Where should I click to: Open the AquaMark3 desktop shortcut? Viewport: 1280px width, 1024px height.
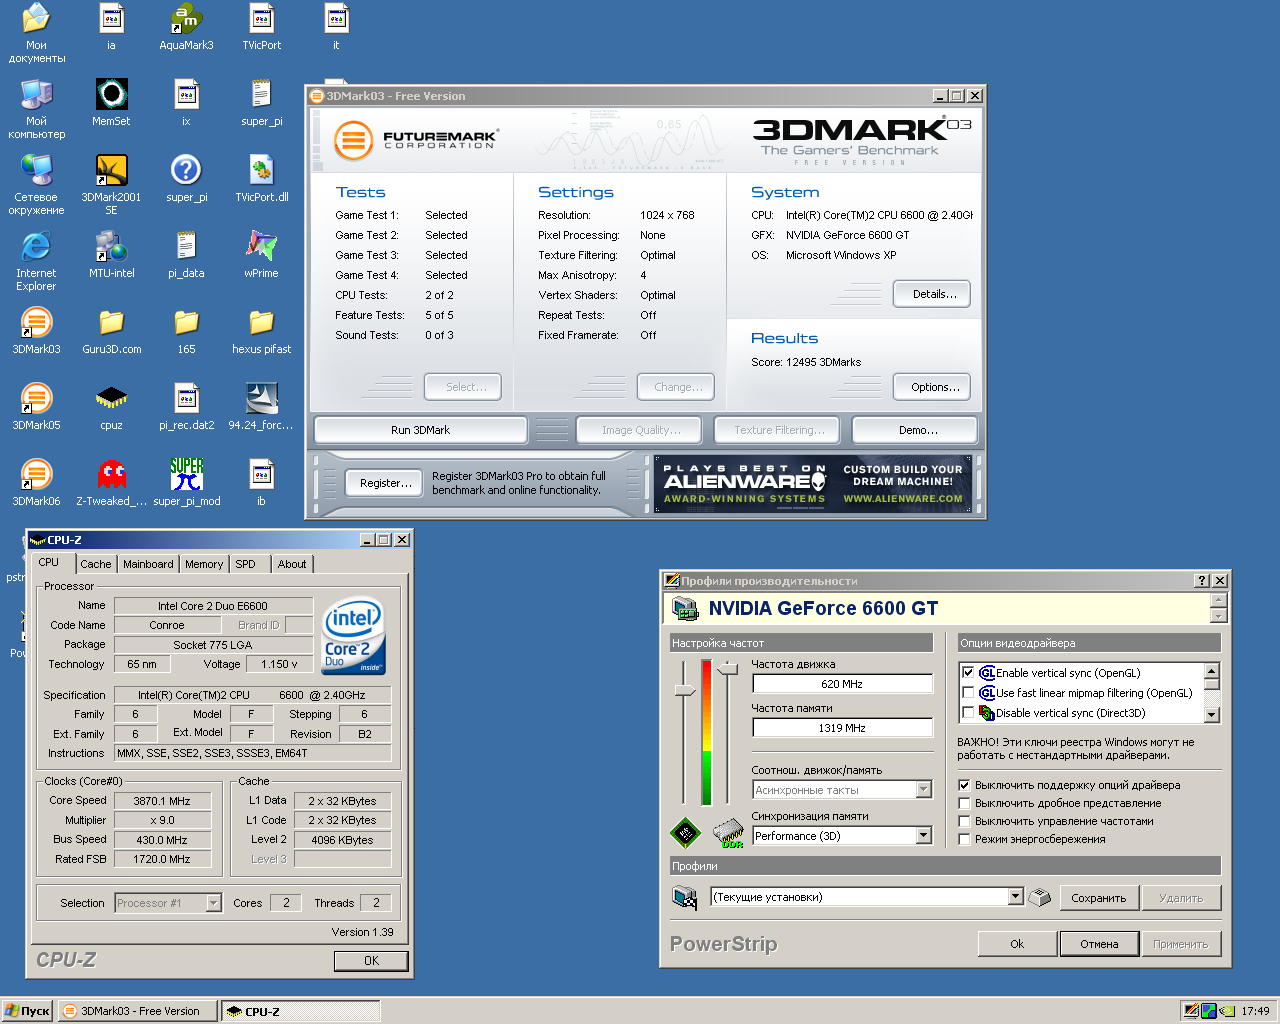point(186,27)
